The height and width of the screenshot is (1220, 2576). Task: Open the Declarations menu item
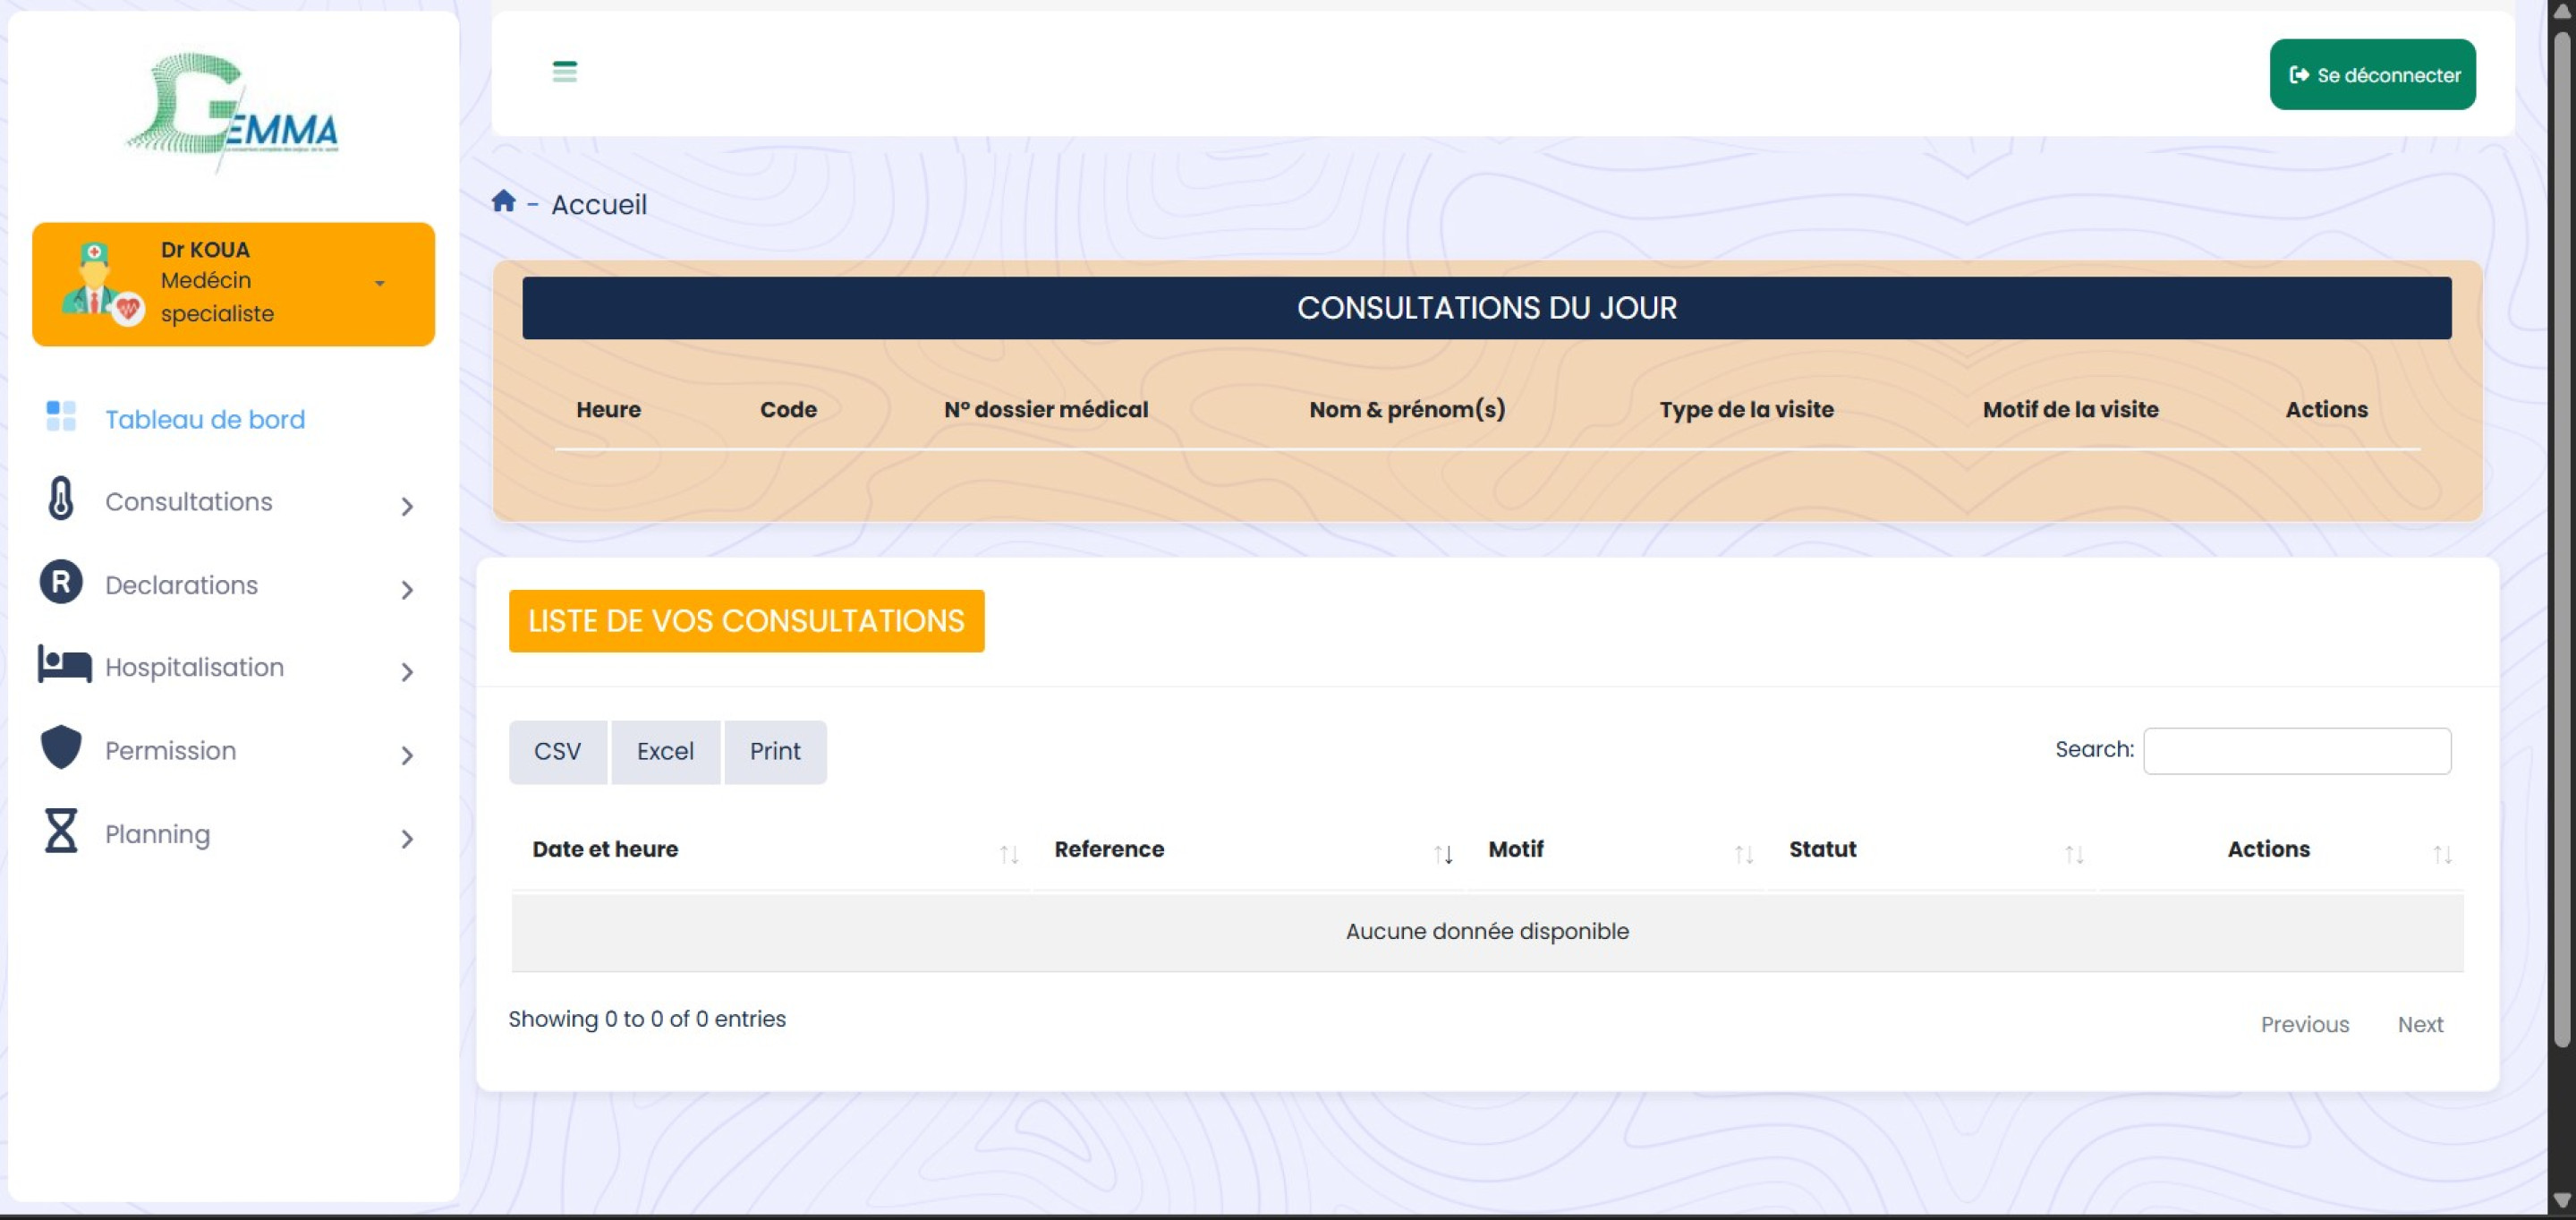(x=181, y=585)
